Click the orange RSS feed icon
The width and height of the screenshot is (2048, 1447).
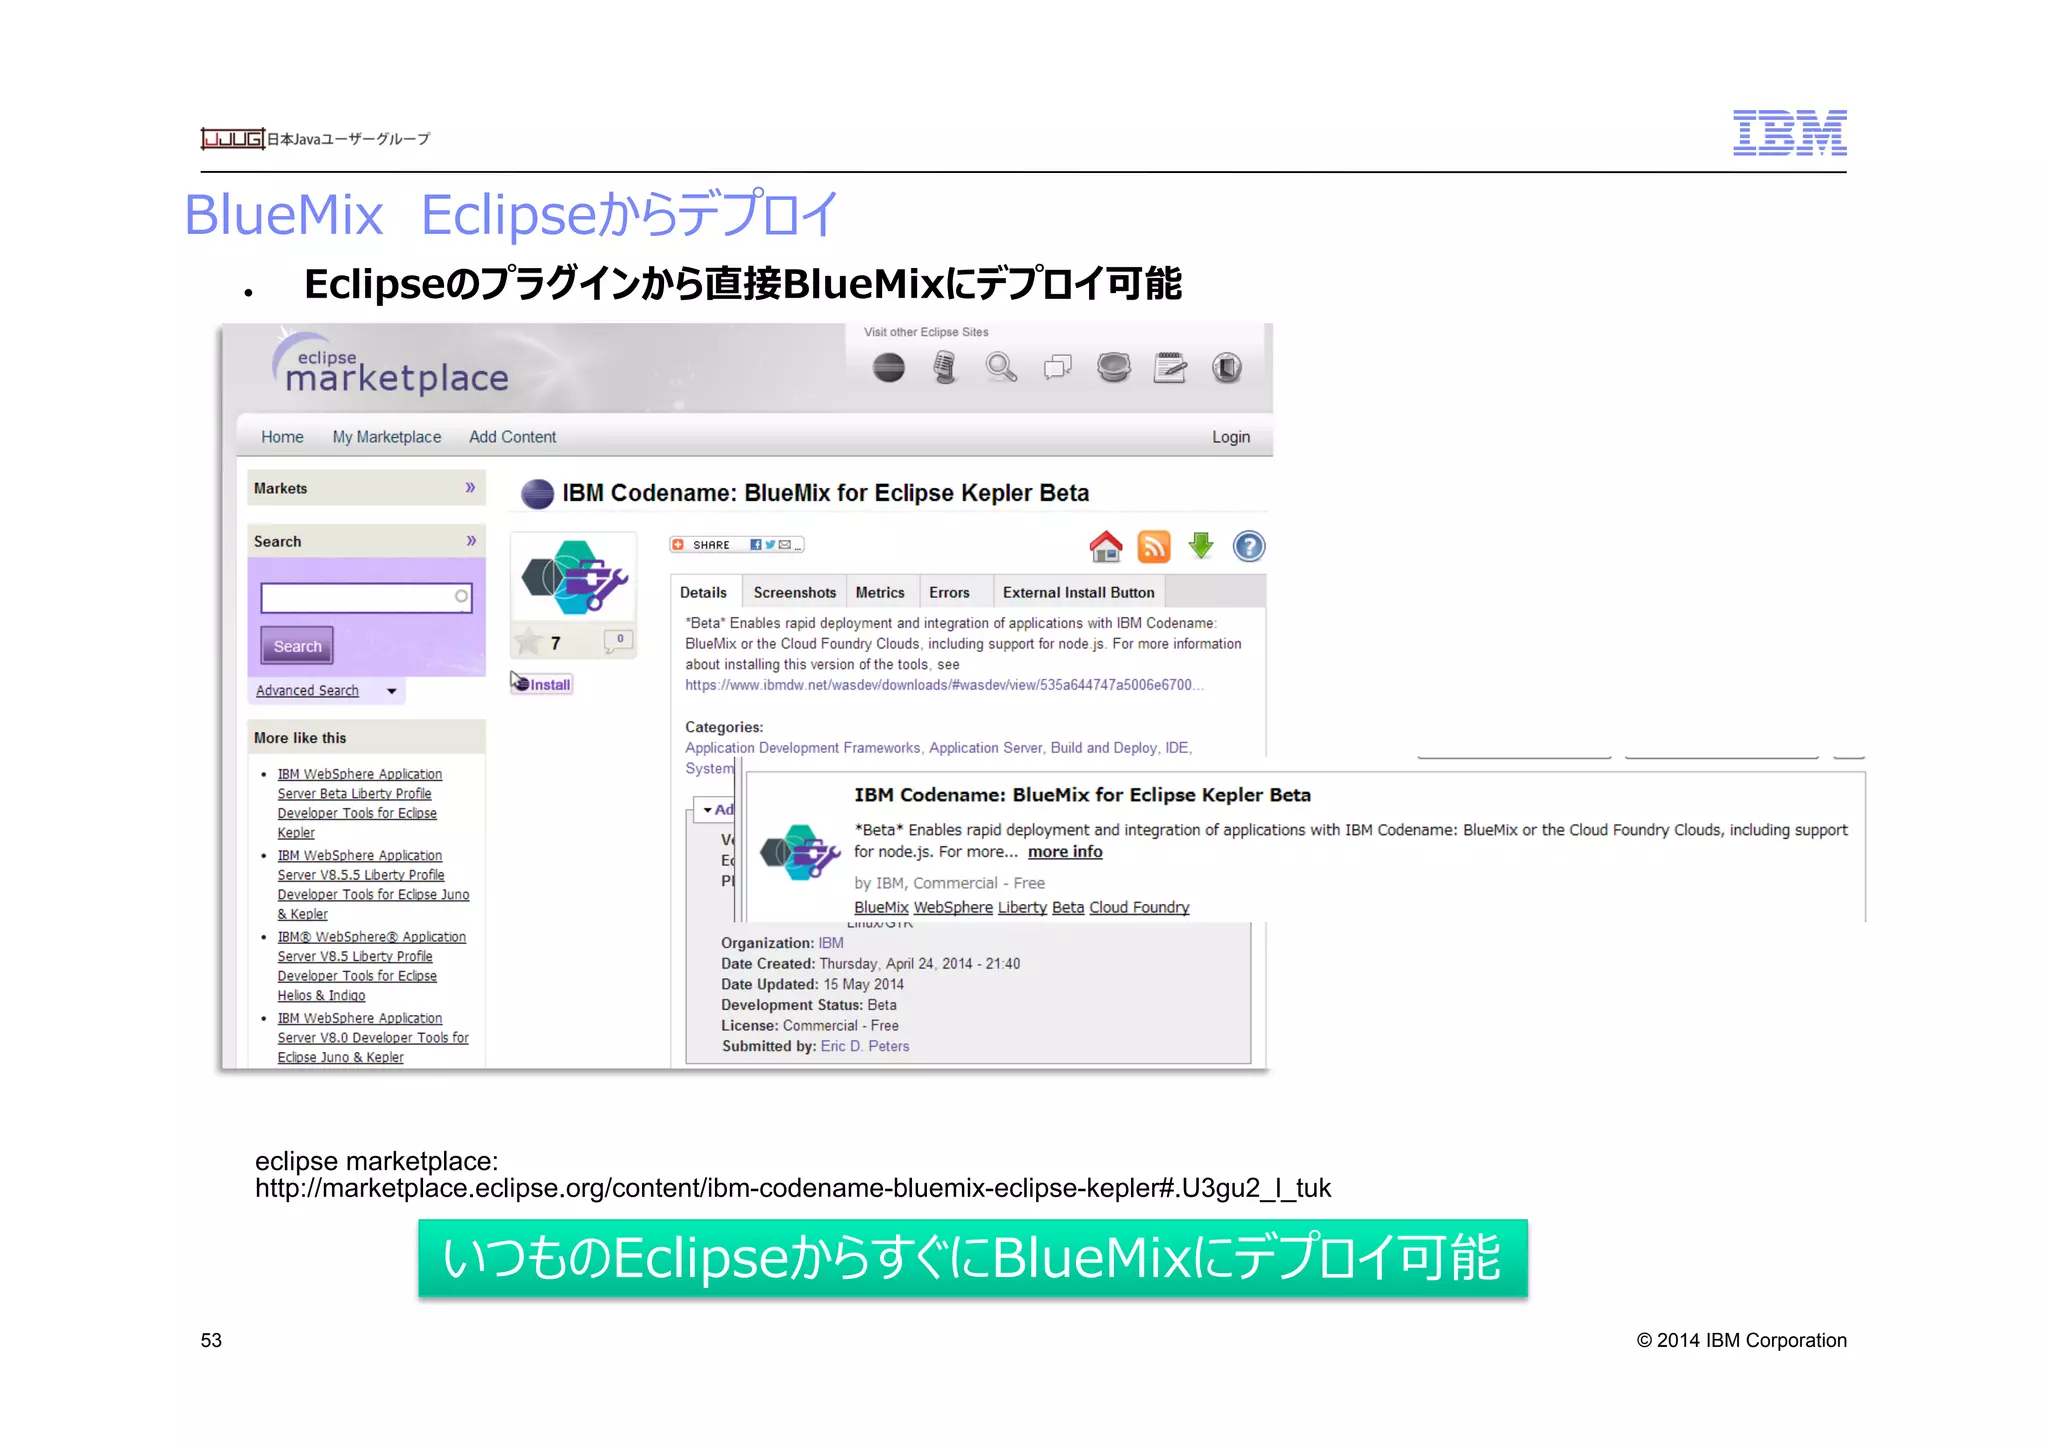1154,546
